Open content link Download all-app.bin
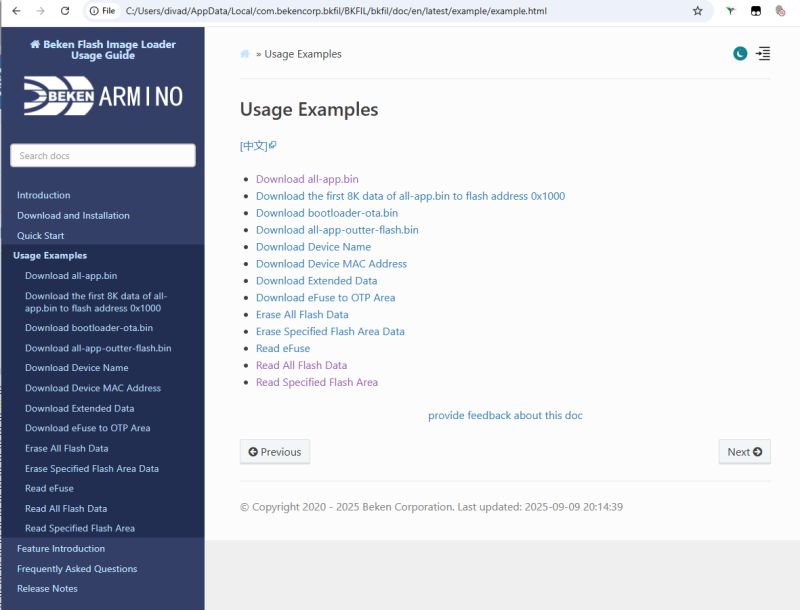This screenshot has height=610, width=800. [x=307, y=179]
